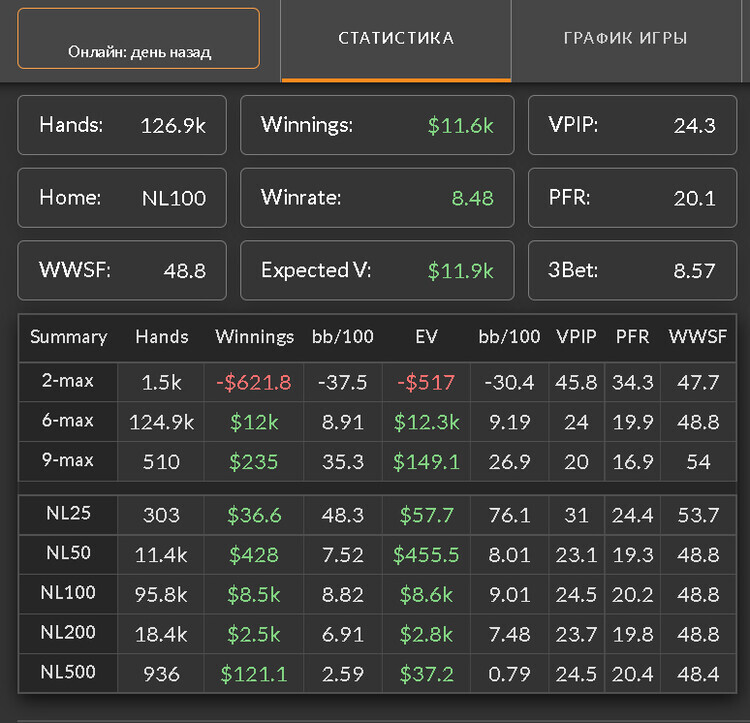This screenshot has height=723, width=750.
Task: Select the WWSF 48.8 stat card
Action: point(122,270)
